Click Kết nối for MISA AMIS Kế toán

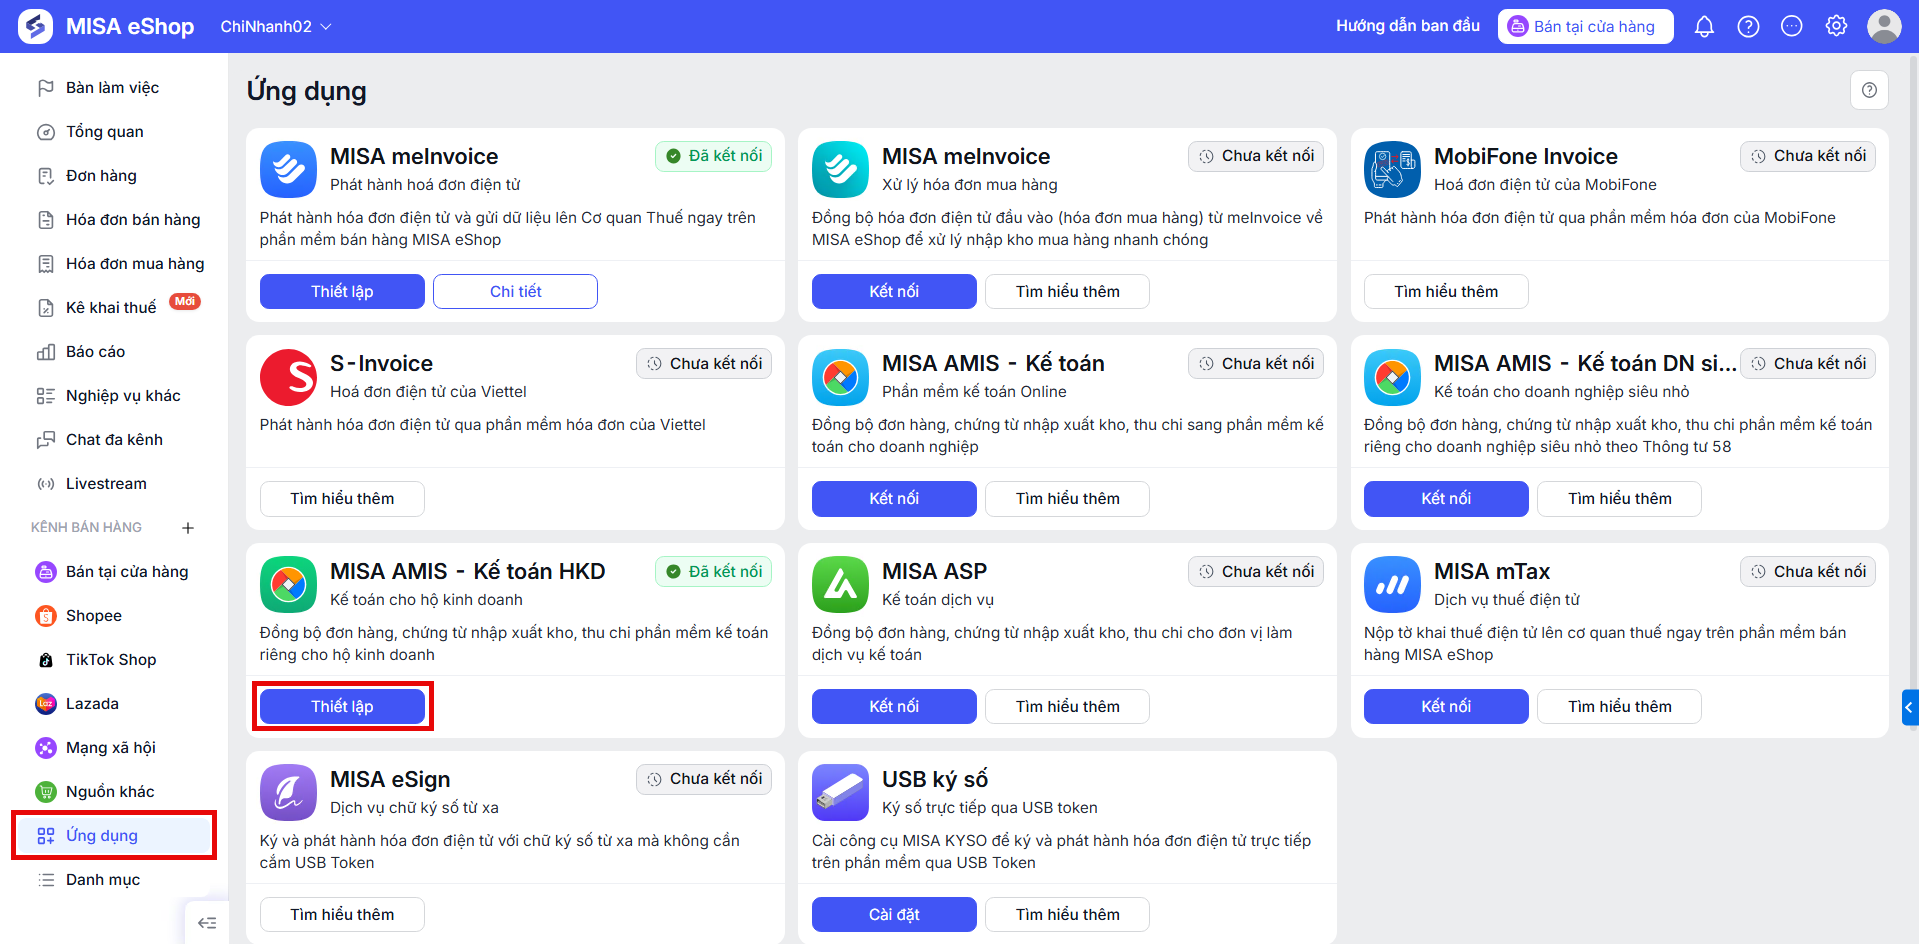pos(894,499)
